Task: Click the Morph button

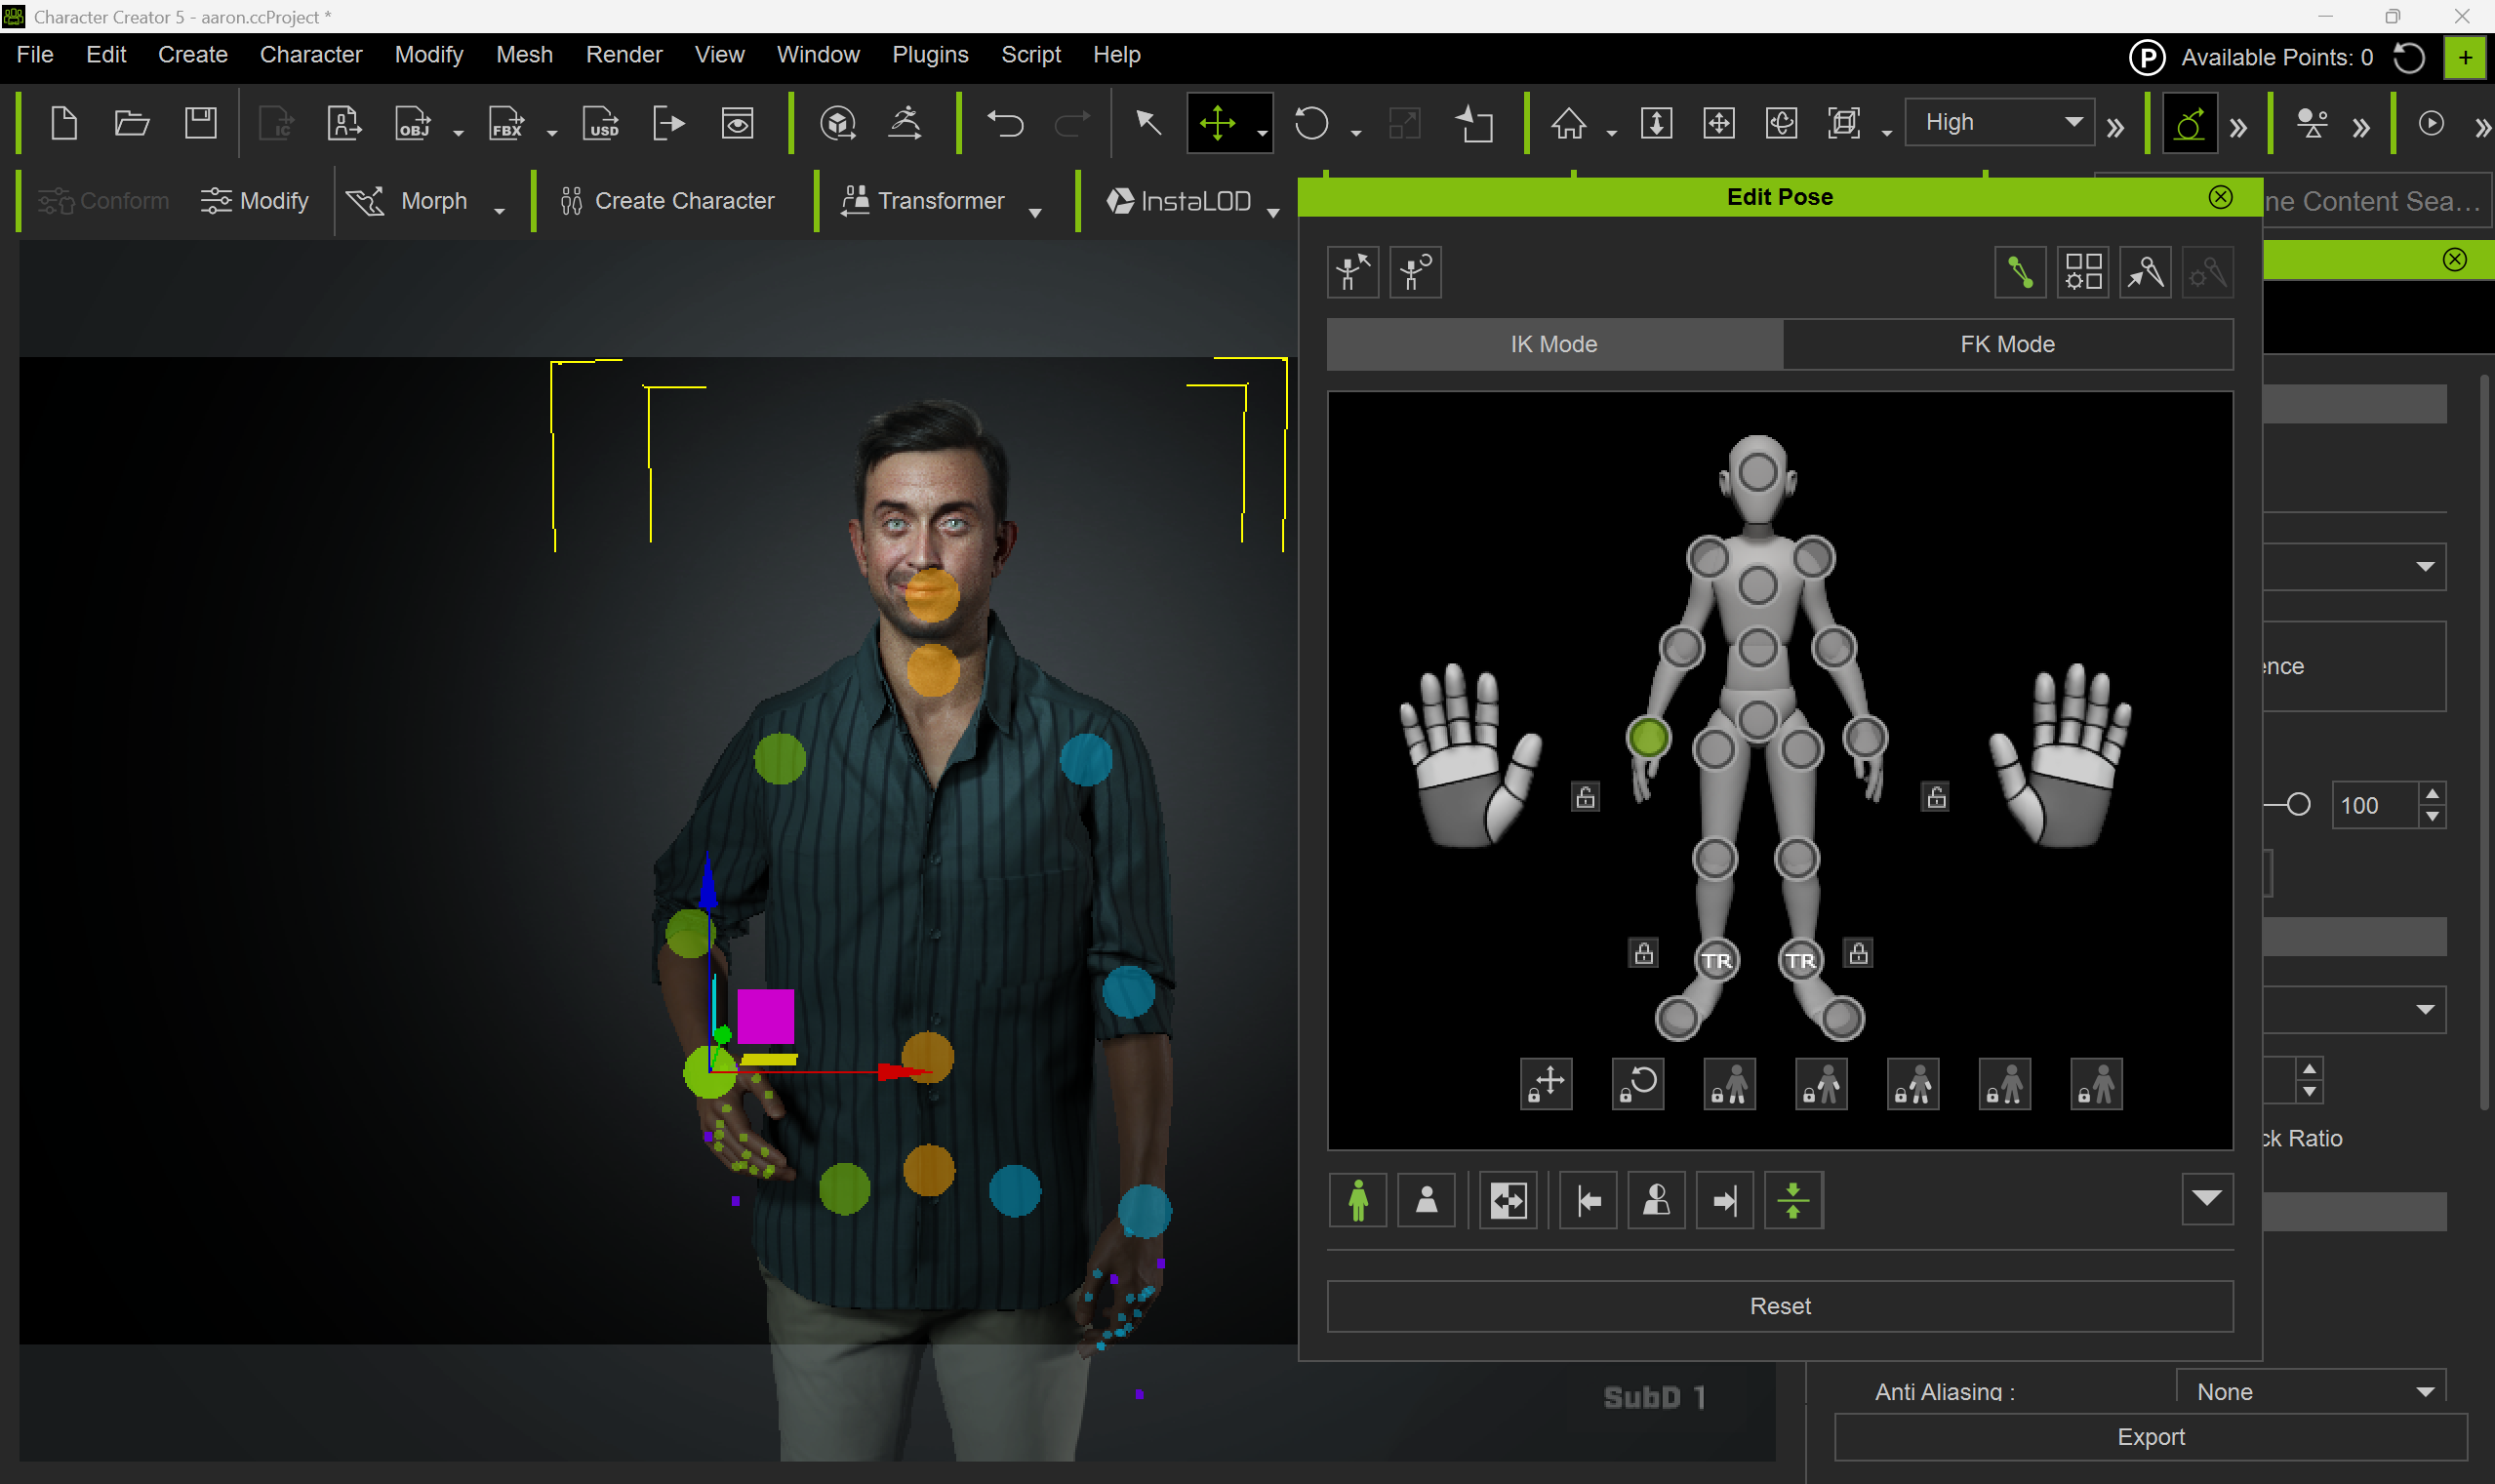Action: [x=409, y=201]
